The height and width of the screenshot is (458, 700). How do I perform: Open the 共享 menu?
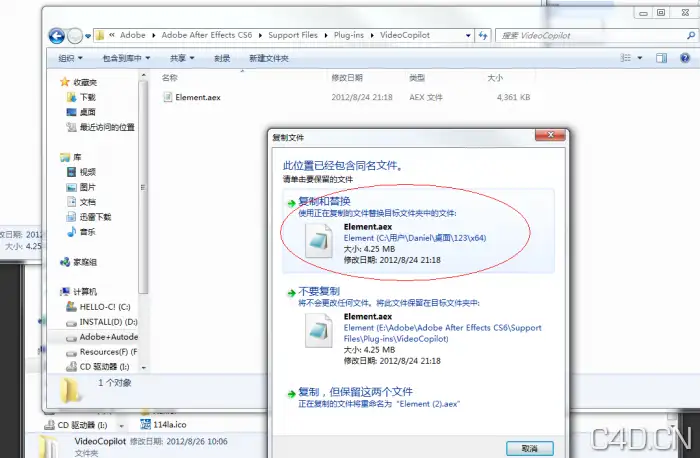[182, 58]
